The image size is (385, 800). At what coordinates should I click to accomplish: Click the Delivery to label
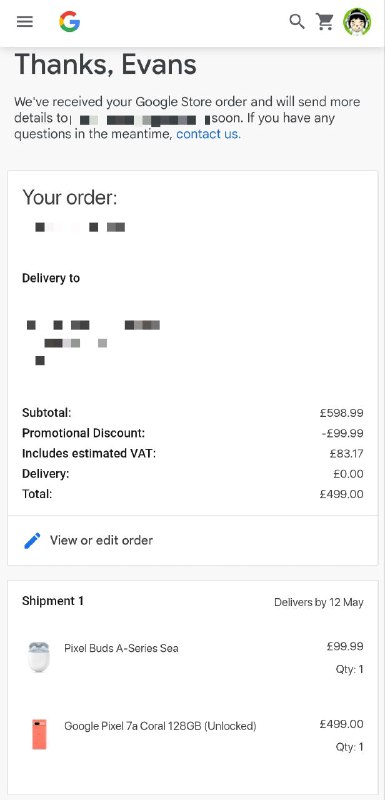click(x=51, y=278)
